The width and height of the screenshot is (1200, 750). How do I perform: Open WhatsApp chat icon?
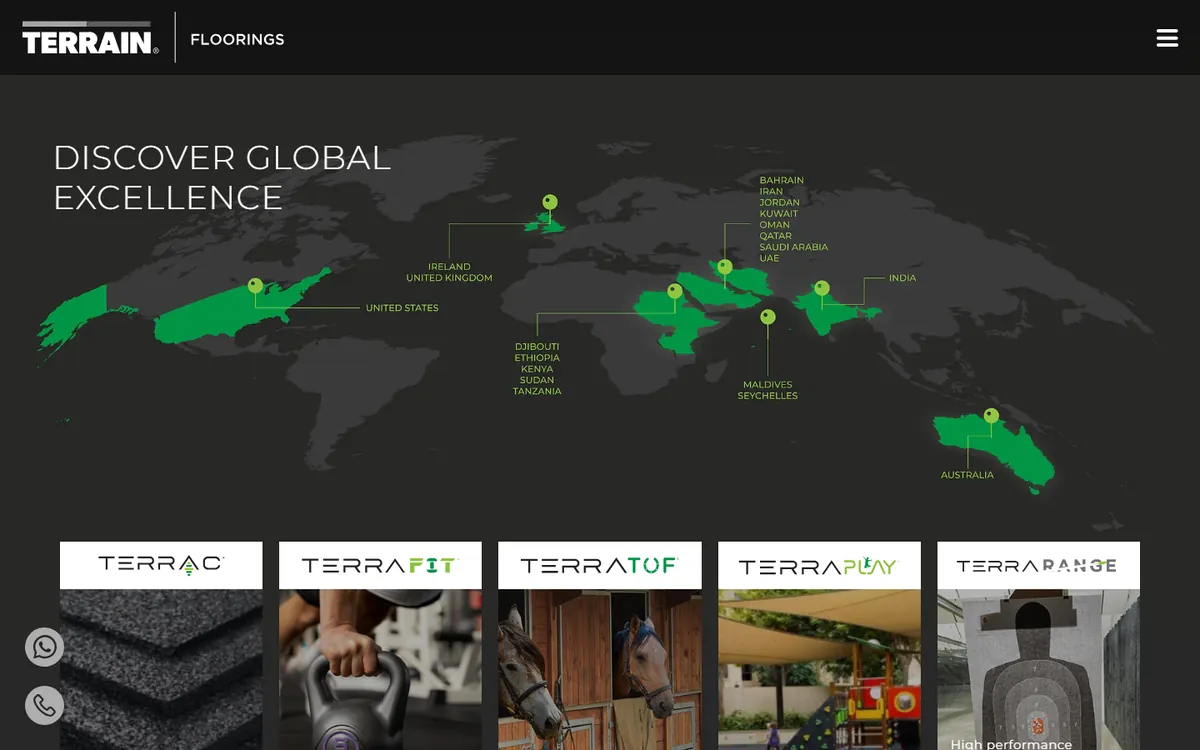[44, 647]
